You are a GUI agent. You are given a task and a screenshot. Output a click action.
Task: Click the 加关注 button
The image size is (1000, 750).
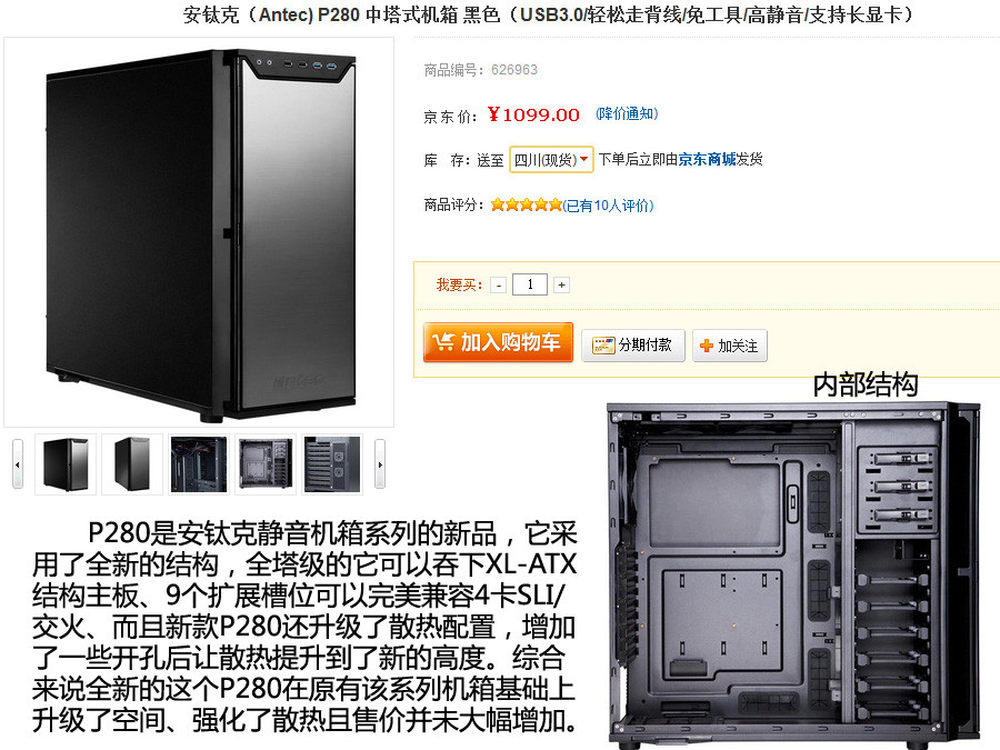tap(730, 346)
